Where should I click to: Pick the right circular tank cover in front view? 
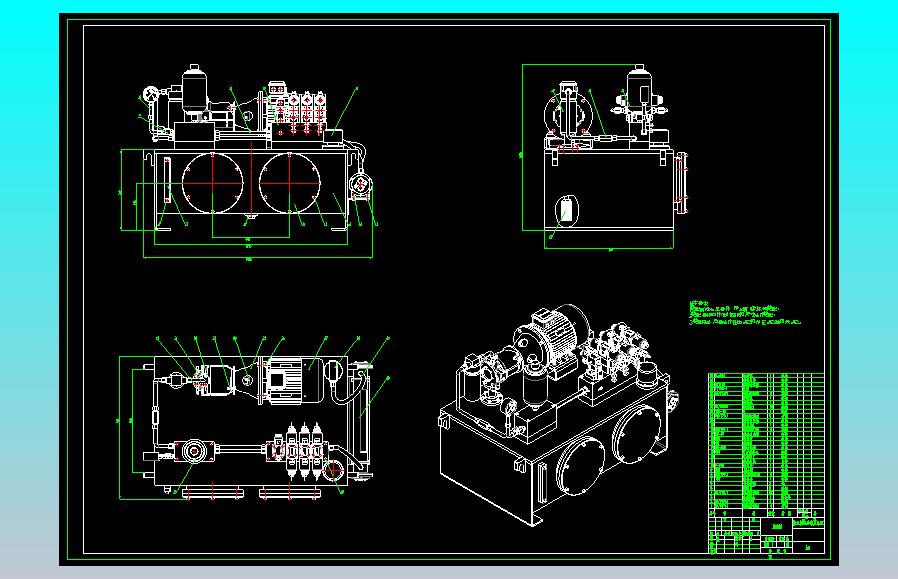tap(289, 183)
